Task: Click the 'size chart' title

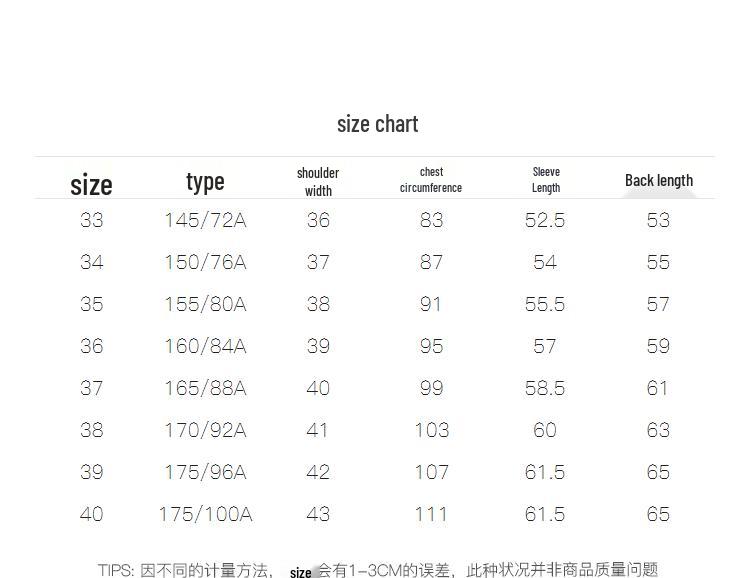Action: [377, 124]
